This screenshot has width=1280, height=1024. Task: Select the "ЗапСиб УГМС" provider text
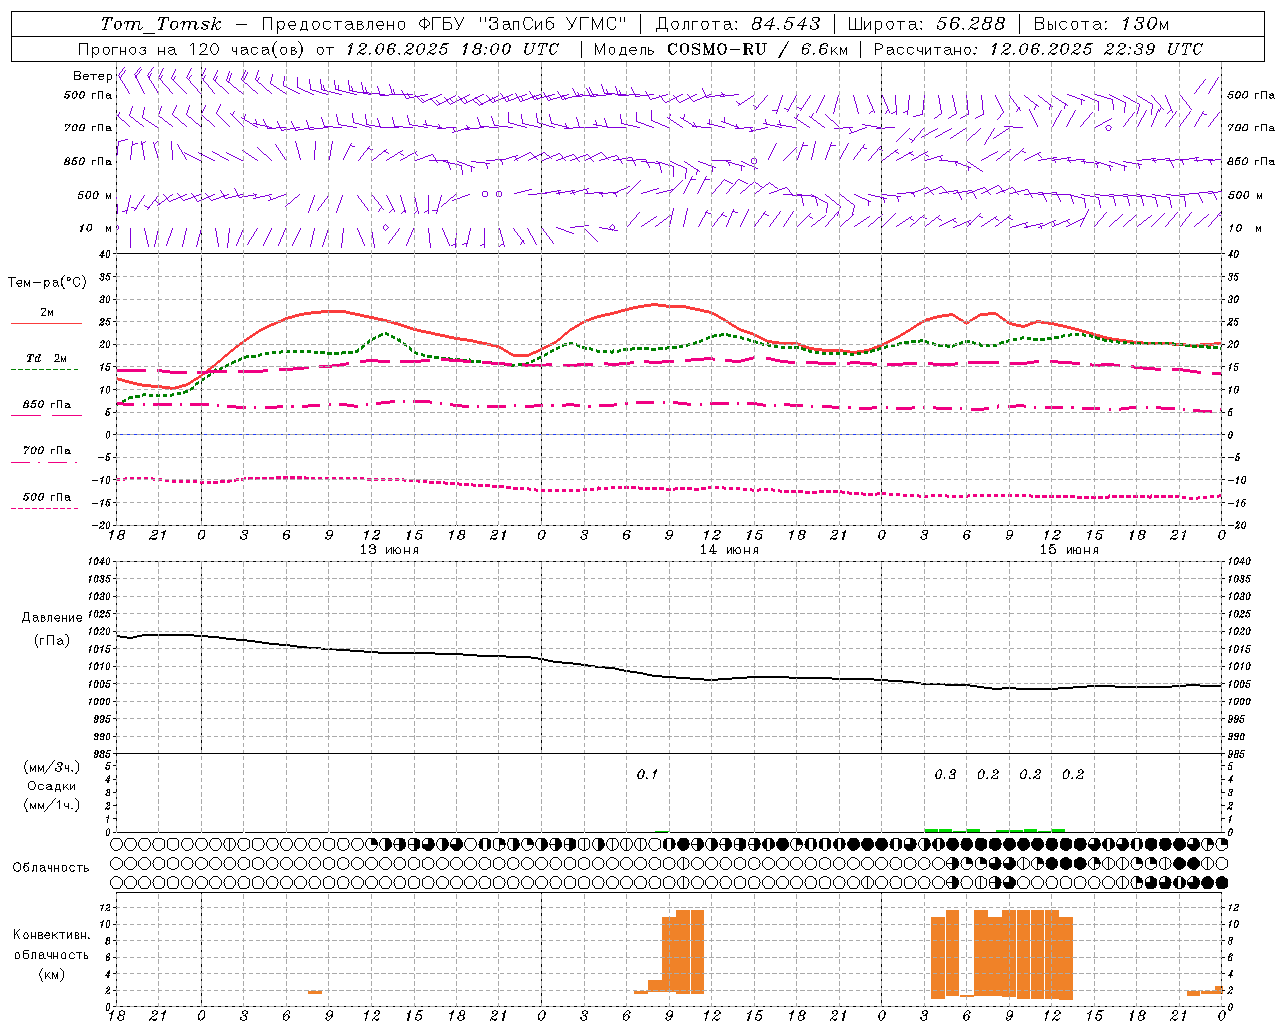click(x=552, y=24)
